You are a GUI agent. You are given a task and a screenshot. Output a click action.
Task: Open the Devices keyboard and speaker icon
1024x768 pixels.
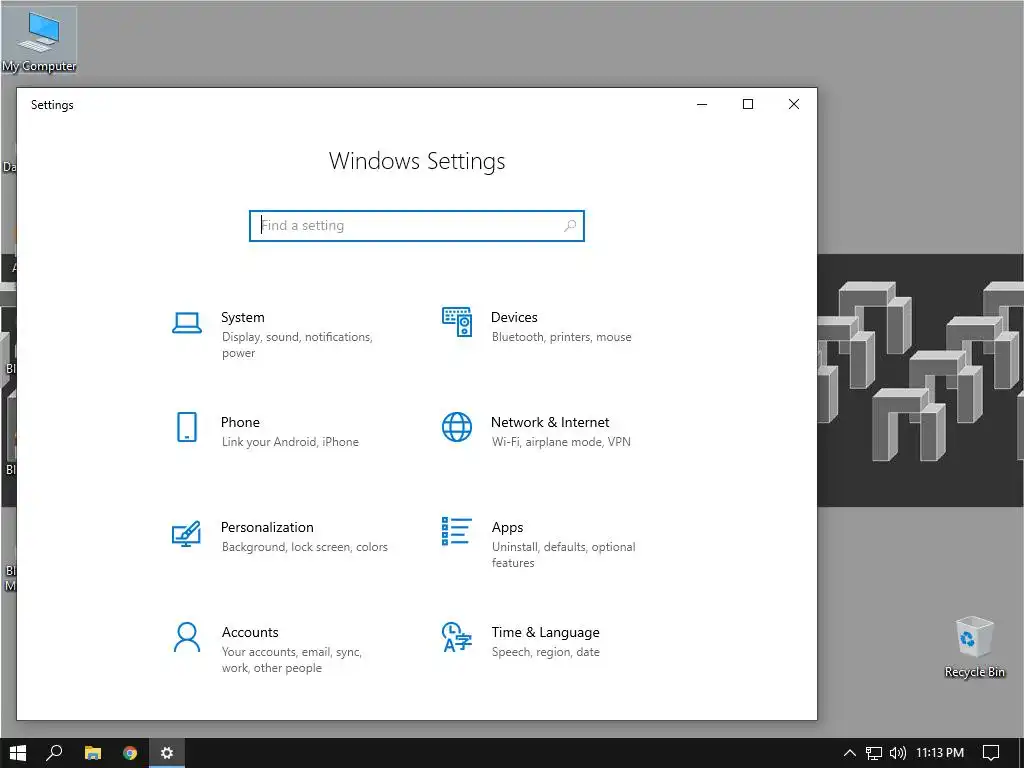tap(456, 322)
